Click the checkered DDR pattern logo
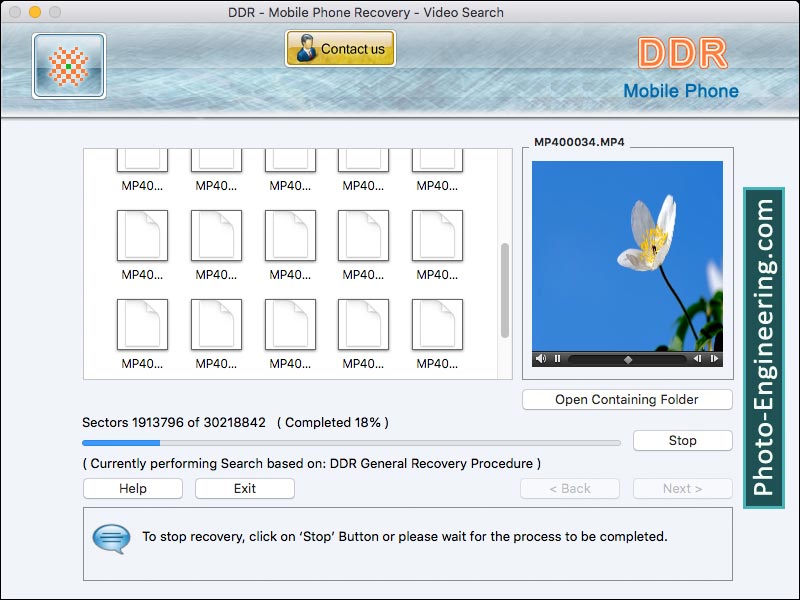Viewport: 800px width, 600px height. [x=68, y=65]
